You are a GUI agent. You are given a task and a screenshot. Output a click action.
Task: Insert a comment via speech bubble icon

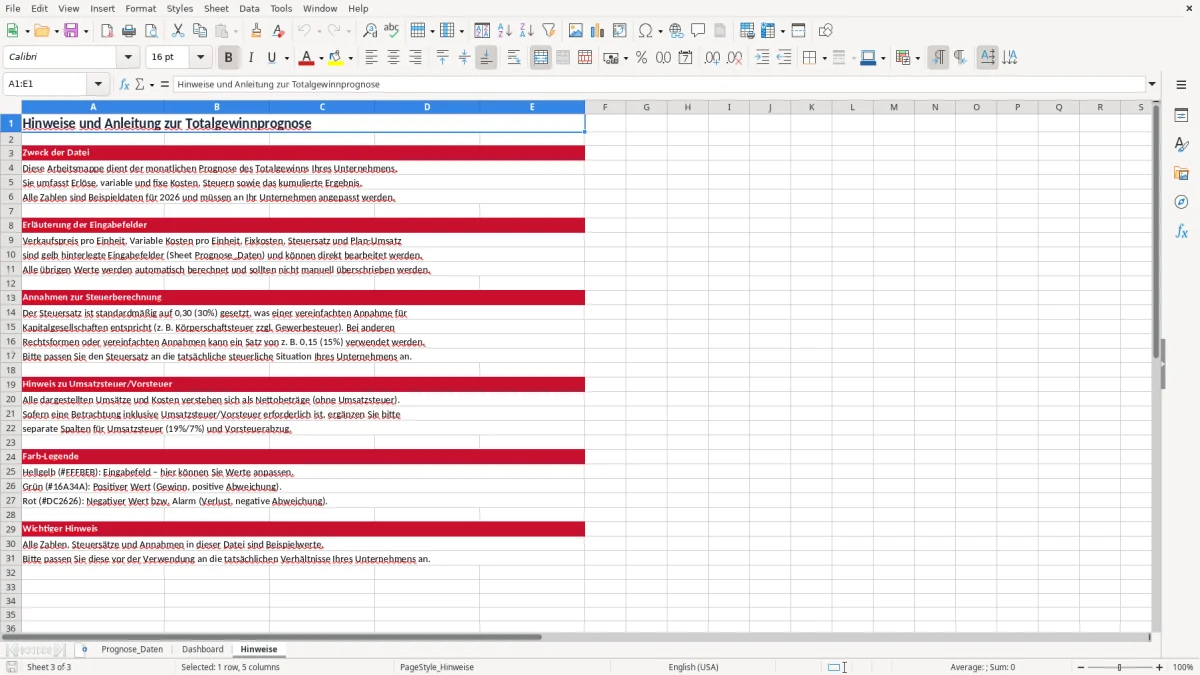point(698,31)
